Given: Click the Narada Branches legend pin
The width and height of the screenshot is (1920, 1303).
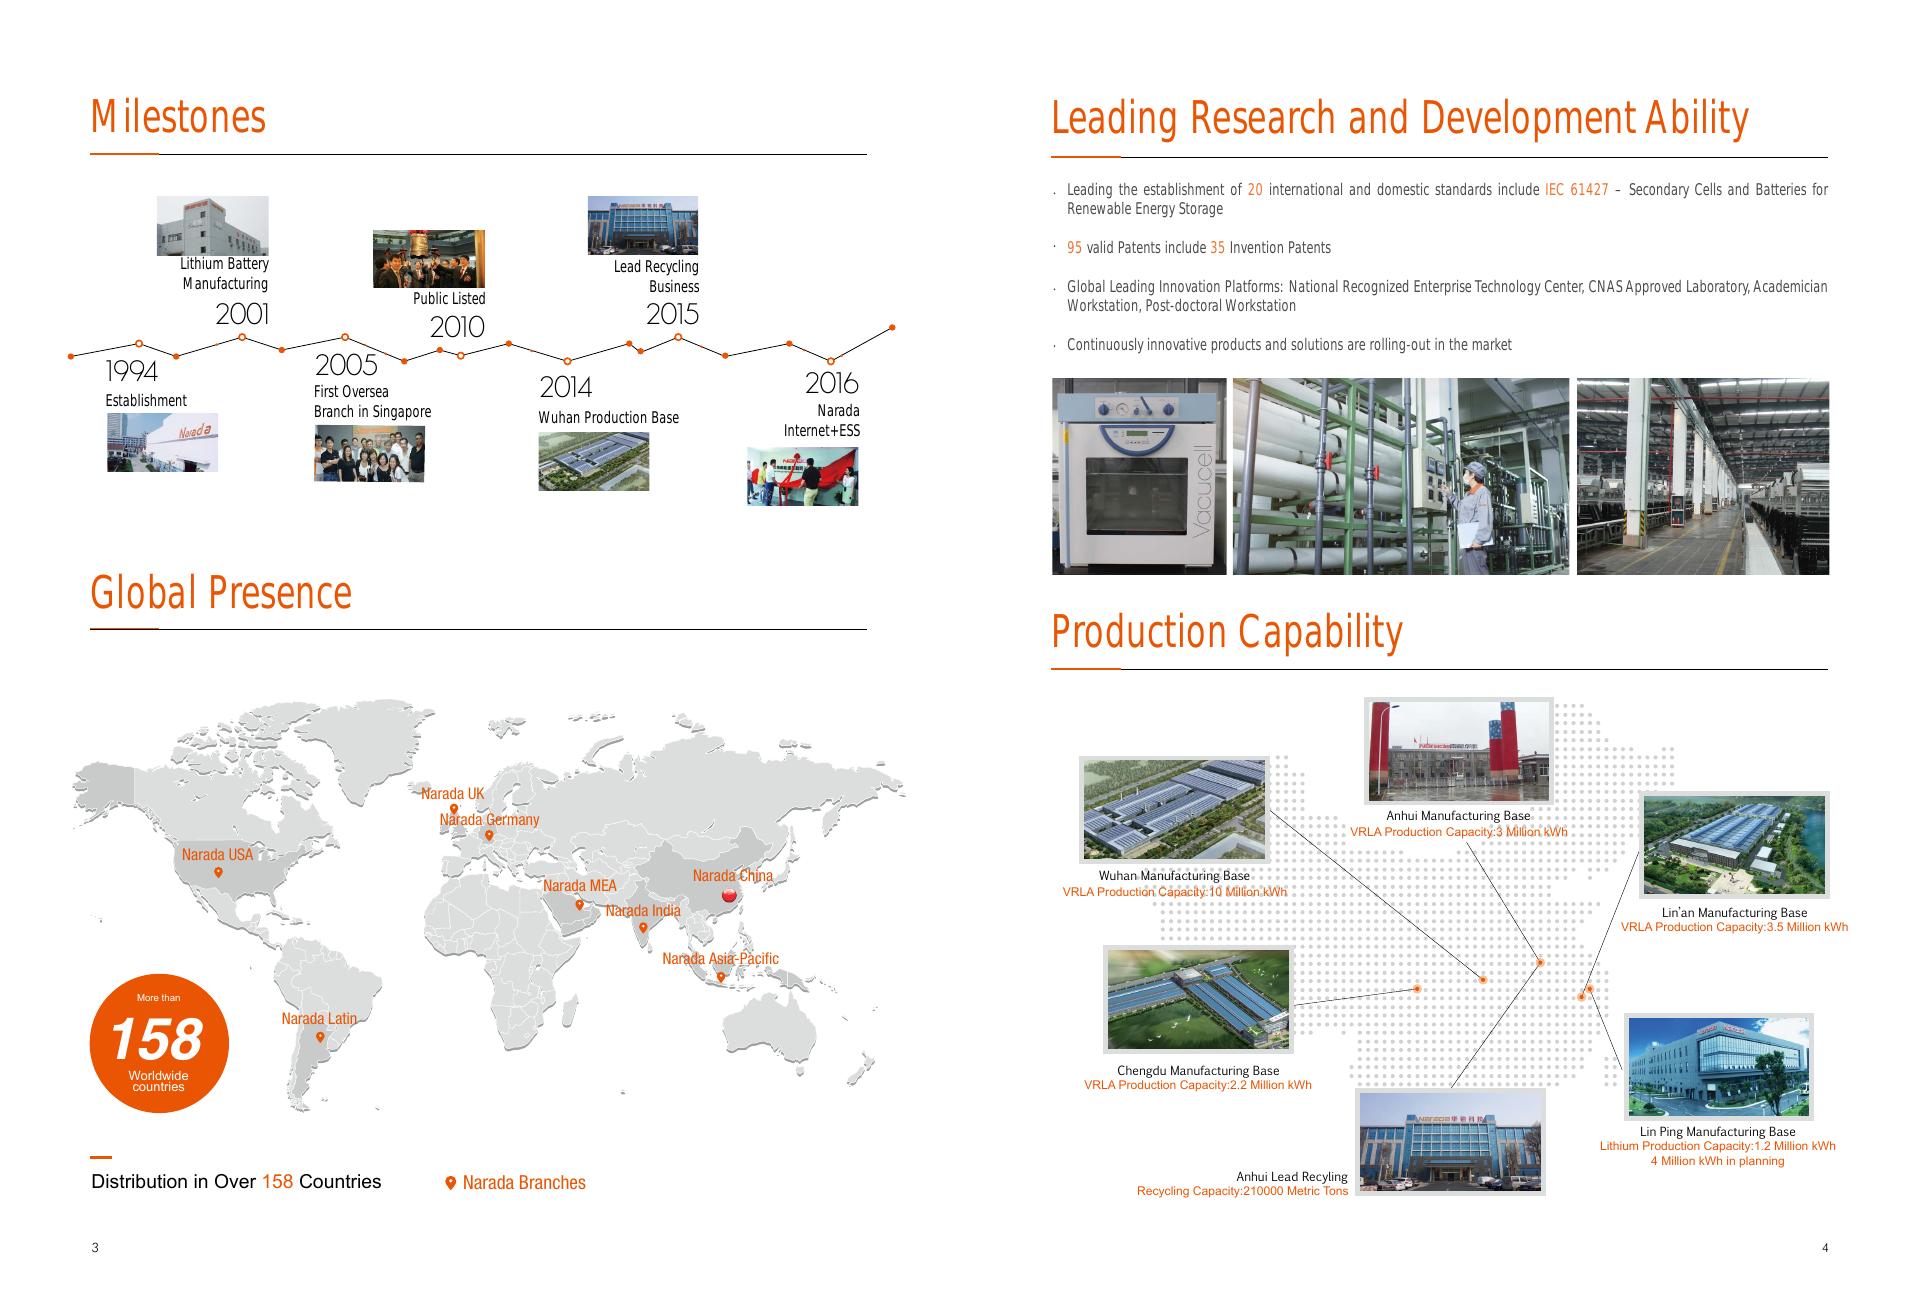Looking at the screenshot, I should (451, 1183).
